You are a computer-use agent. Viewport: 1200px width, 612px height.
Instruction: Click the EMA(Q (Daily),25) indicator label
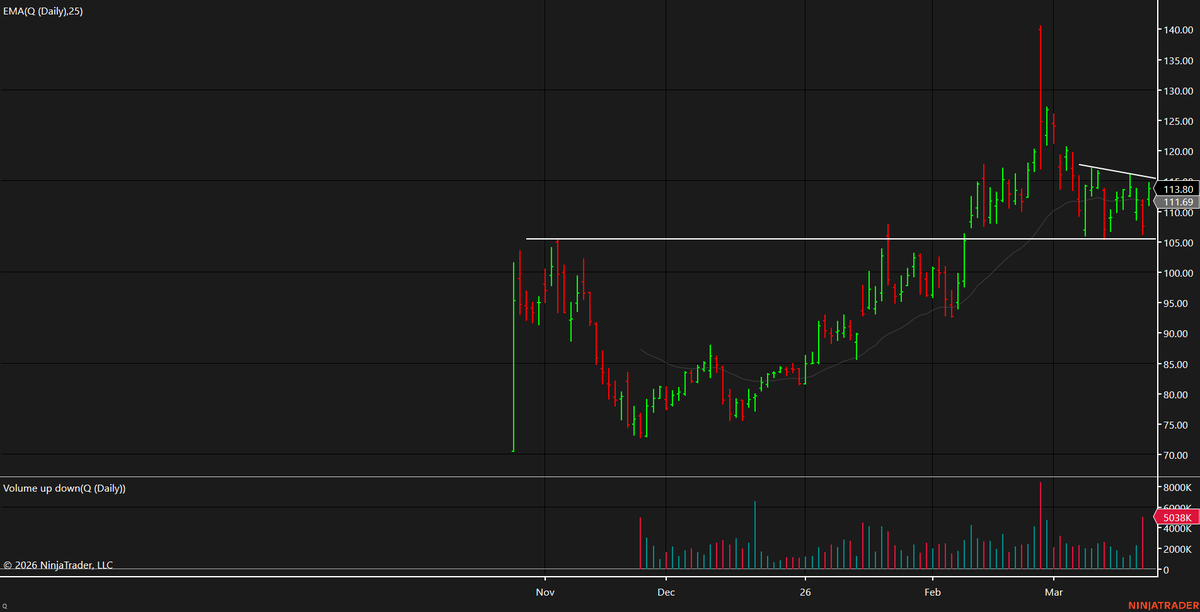[41, 10]
